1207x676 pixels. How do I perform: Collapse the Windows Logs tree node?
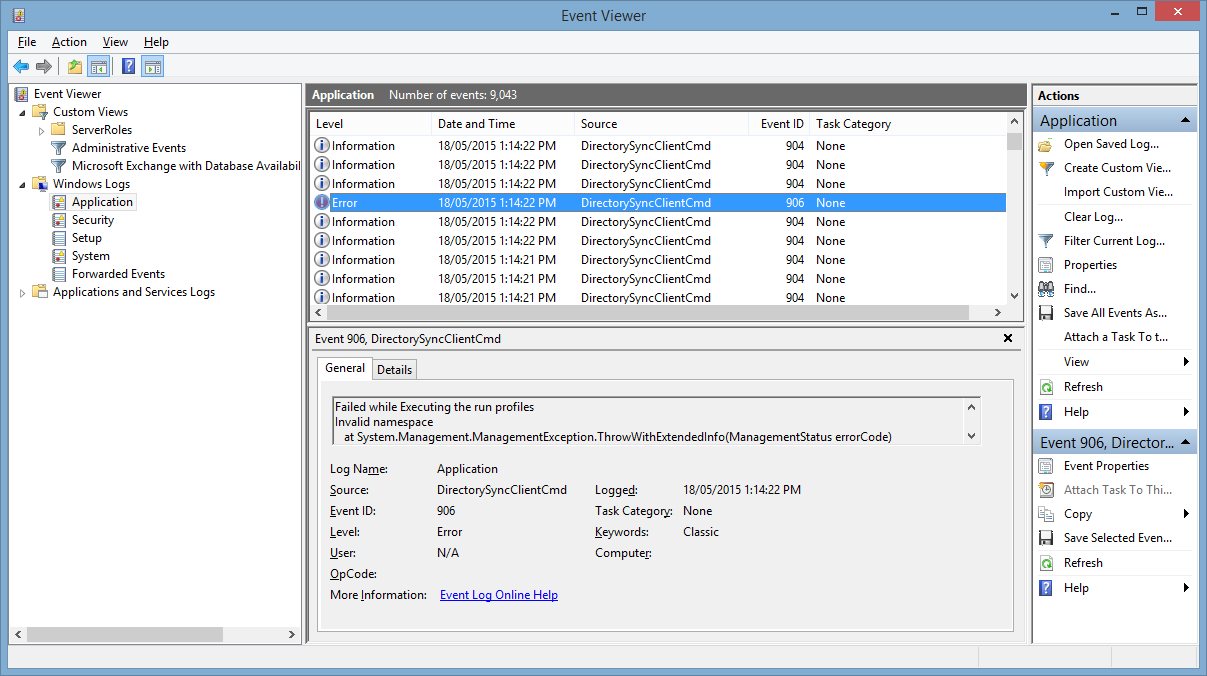pos(22,184)
